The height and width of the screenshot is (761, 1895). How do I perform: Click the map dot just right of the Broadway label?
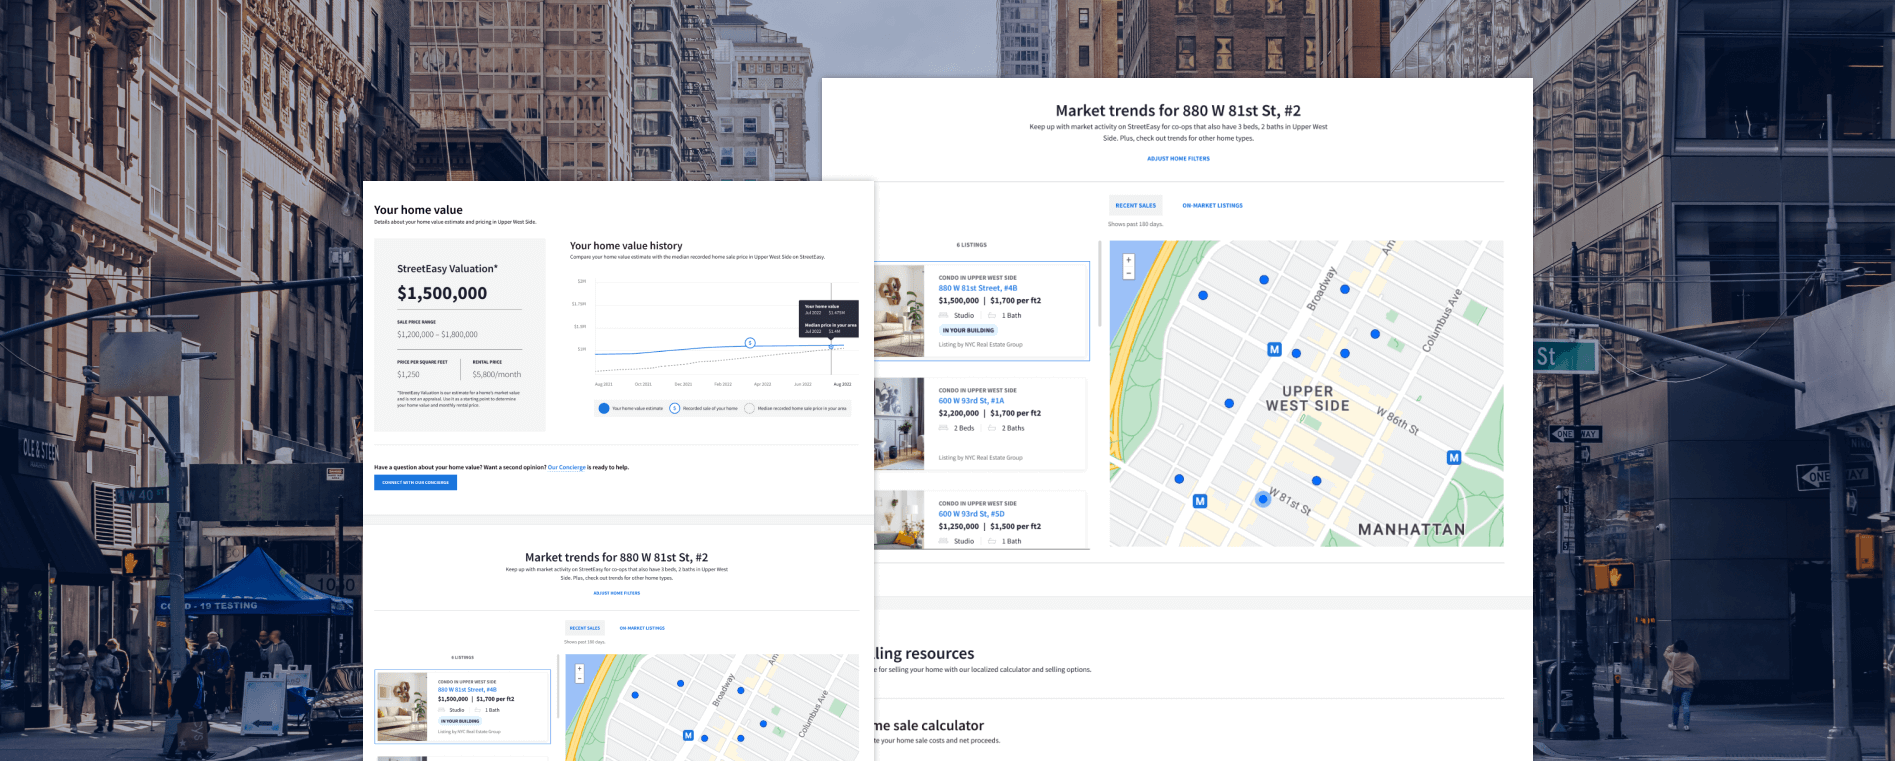1345,289
